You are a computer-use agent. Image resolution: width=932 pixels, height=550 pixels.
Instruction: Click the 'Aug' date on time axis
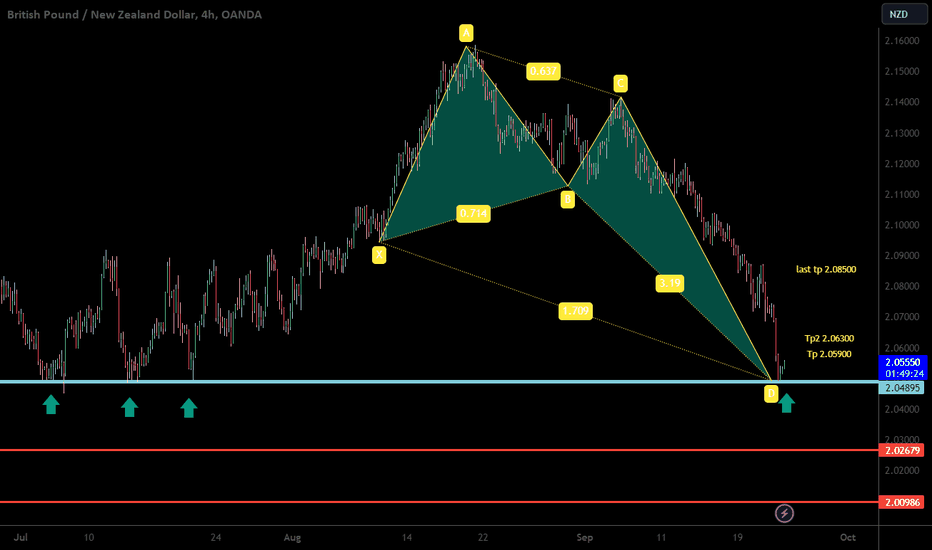(292, 538)
